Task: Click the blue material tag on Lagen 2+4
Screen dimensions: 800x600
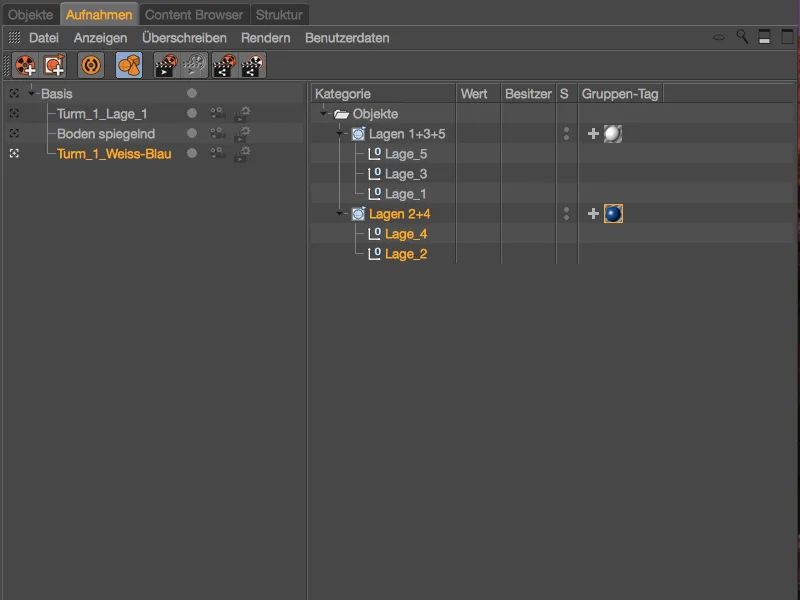Action: tap(613, 213)
